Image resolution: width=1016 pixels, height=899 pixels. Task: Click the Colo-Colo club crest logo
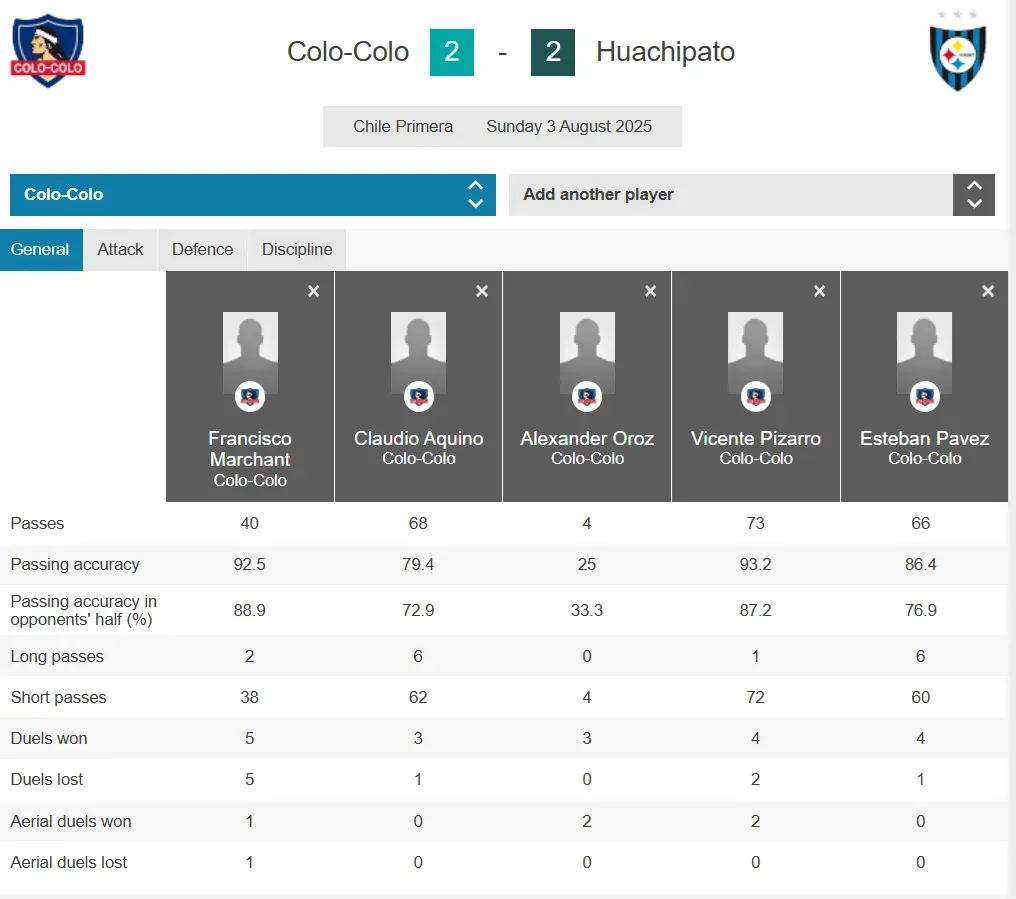[x=48, y=50]
